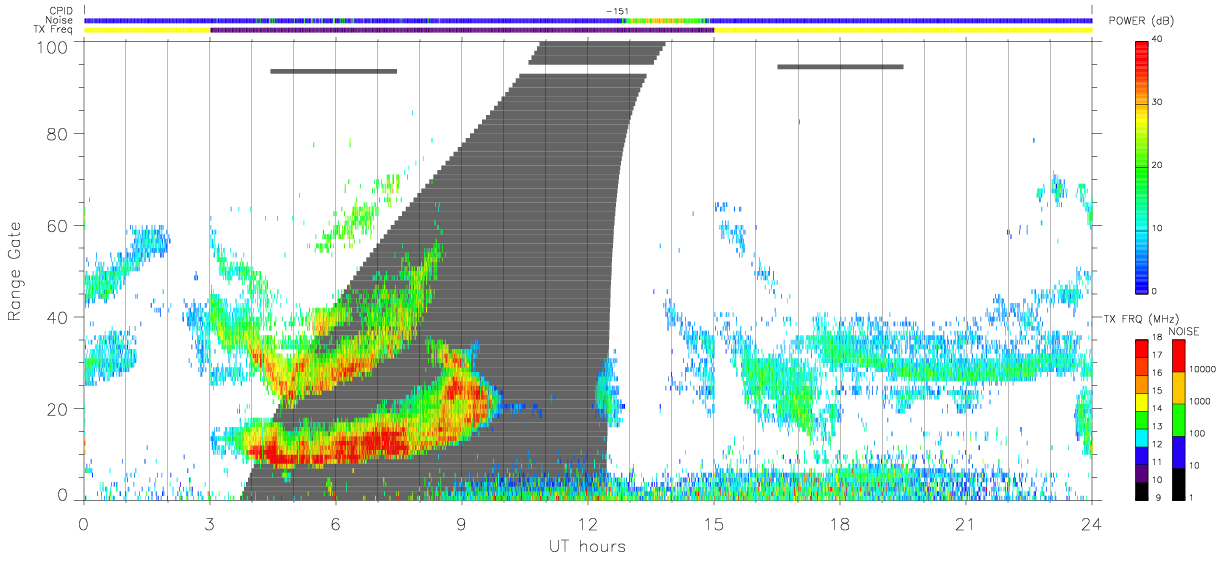Viewport: 1228px width, 567px height.
Task: Click the 'UT hours' x-axis title
Action: click(587, 547)
